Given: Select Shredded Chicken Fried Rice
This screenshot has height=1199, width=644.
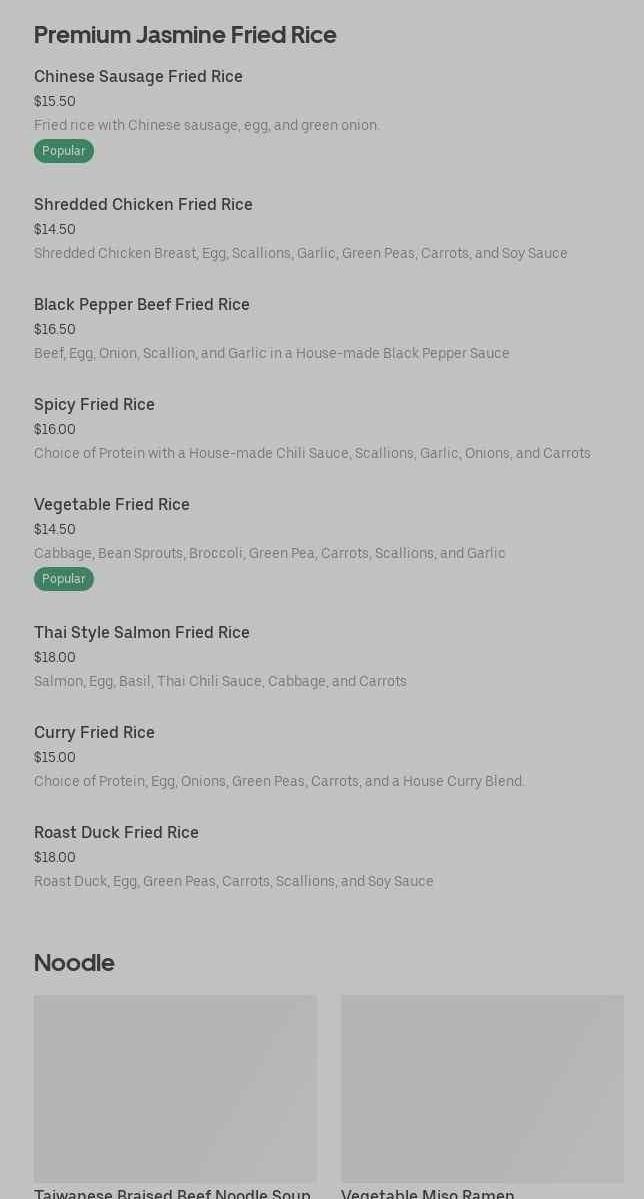Looking at the screenshot, I should [143, 205].
